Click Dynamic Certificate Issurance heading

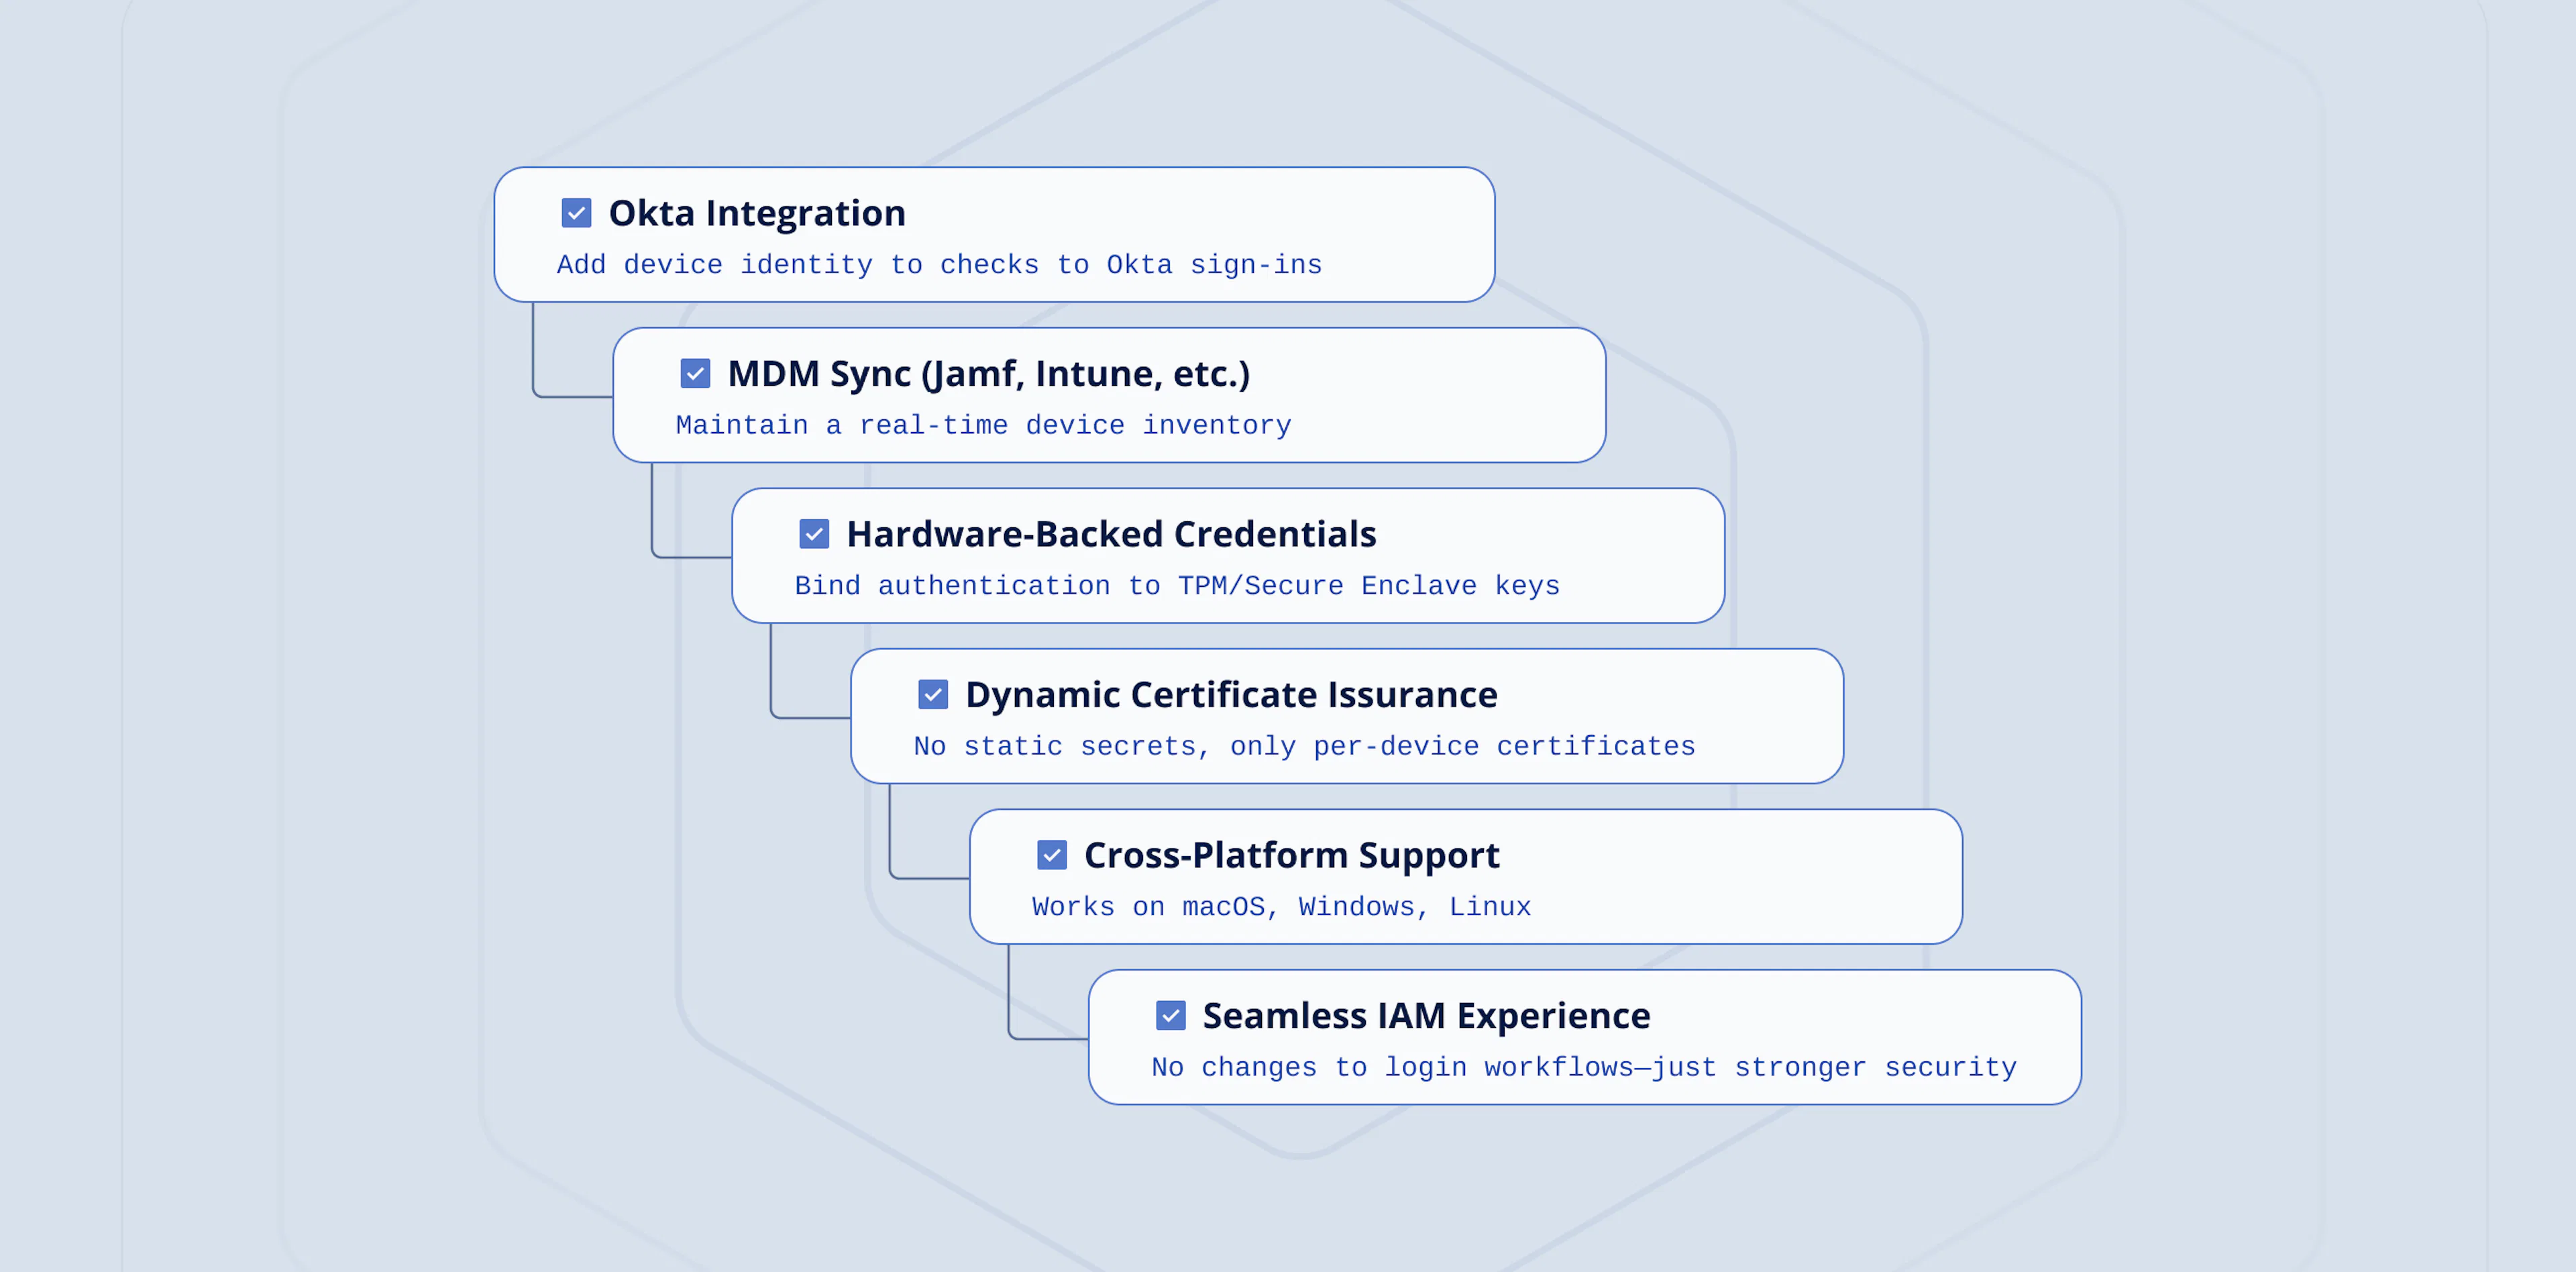coord(1231,695)
